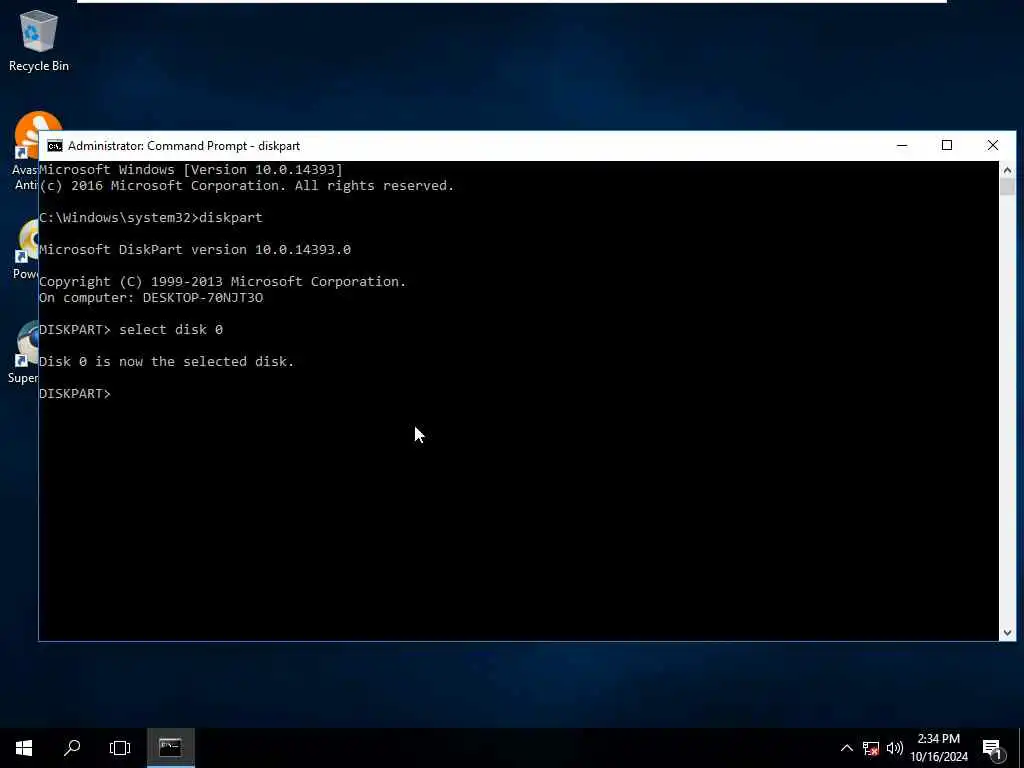
Task: Click the 'C:\Windows\system32>diskpart' line
Action: (x=151, y=217)
